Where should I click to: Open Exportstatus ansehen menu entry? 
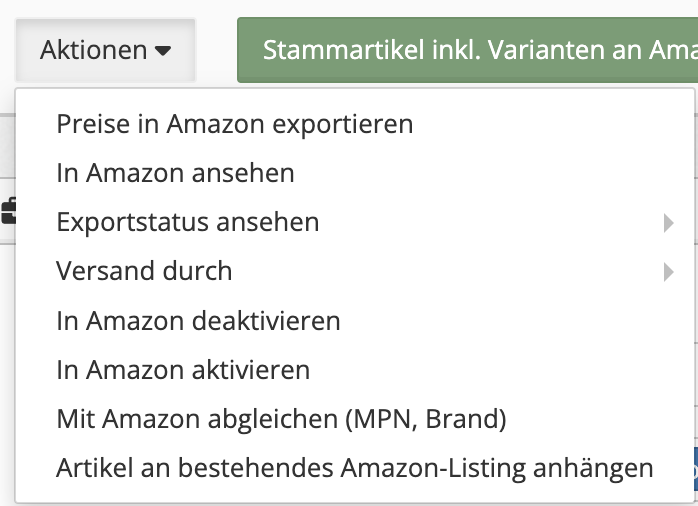(x=355, y=222)
